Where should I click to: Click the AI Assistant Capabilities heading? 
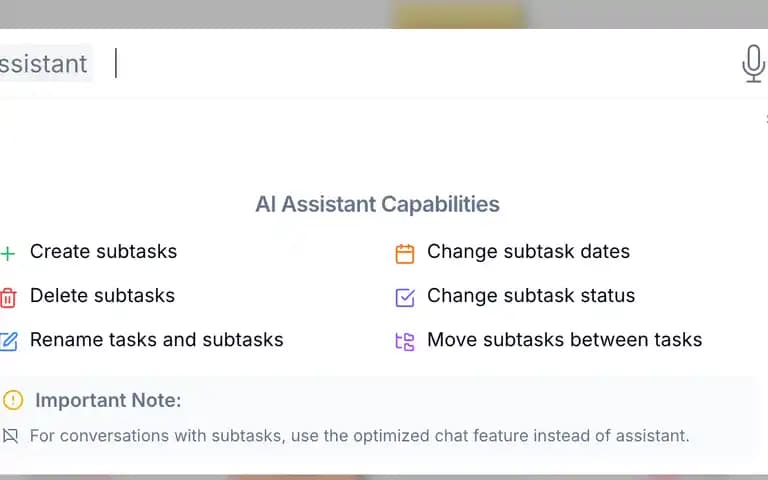pyautogui.click(x=377, y=204)
